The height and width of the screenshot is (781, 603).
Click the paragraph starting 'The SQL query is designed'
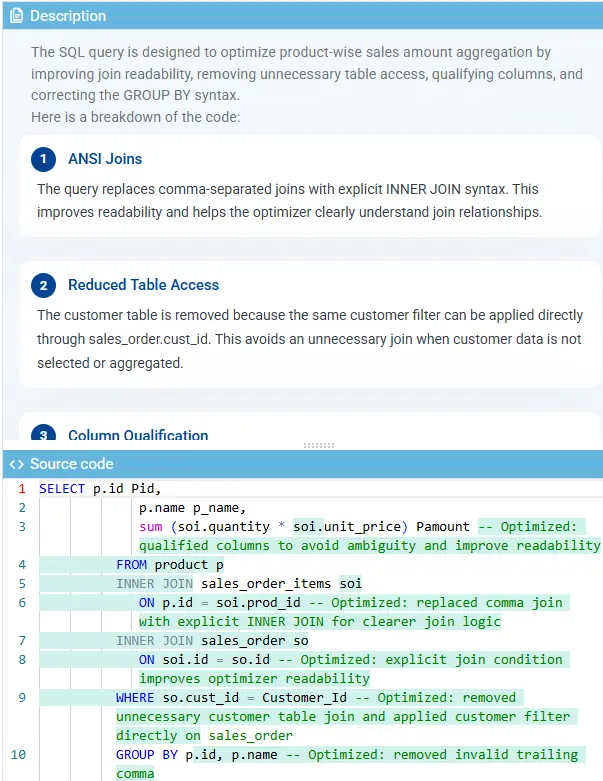[307, 74]
